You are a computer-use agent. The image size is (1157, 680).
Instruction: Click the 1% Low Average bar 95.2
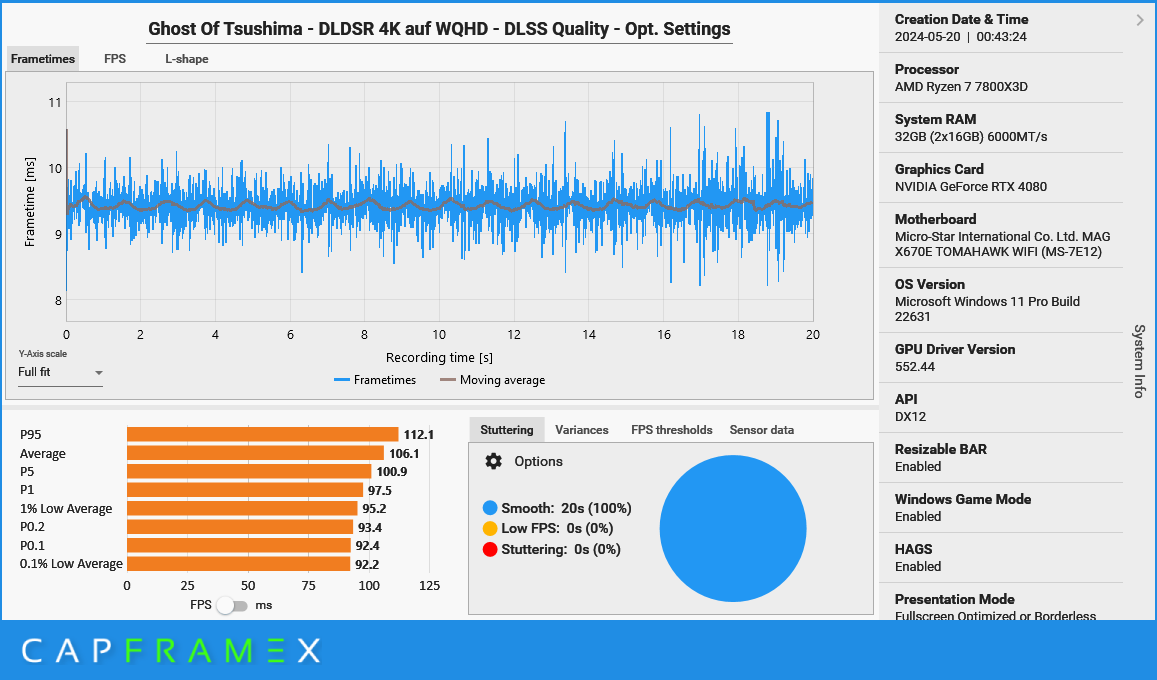(x=242, y=509)
